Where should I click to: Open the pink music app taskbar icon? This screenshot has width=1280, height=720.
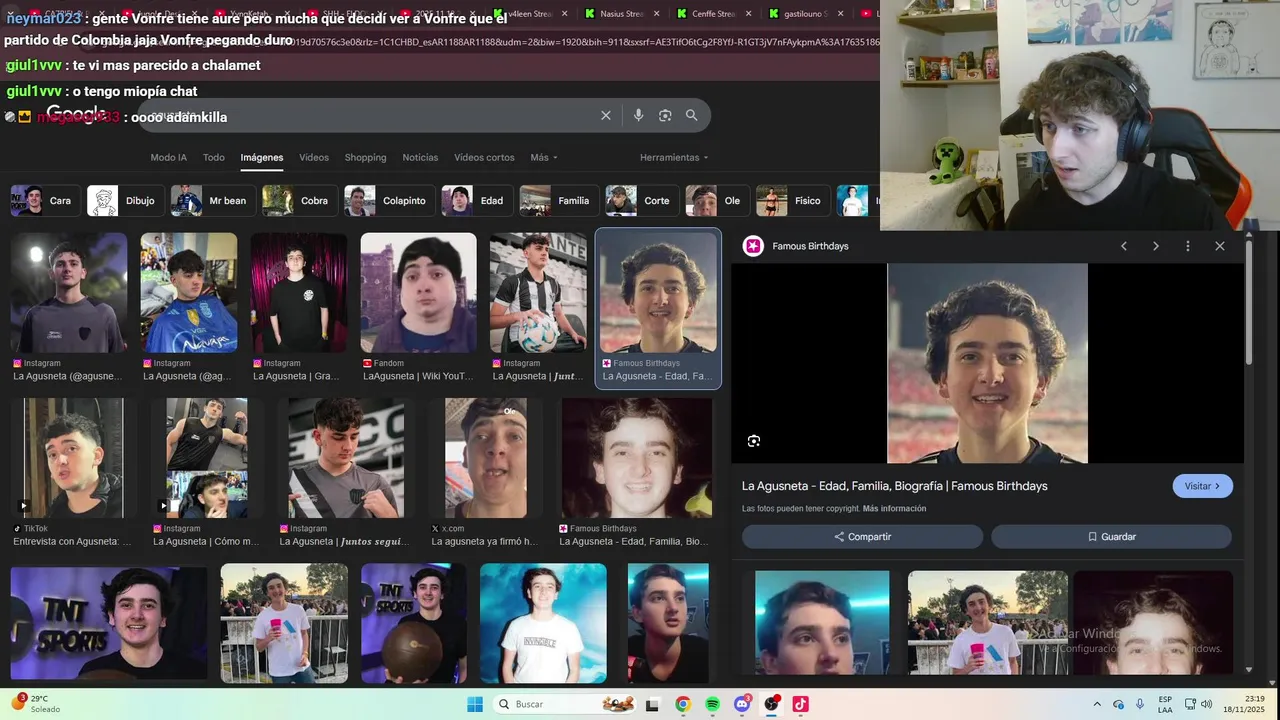click(800, 704)
